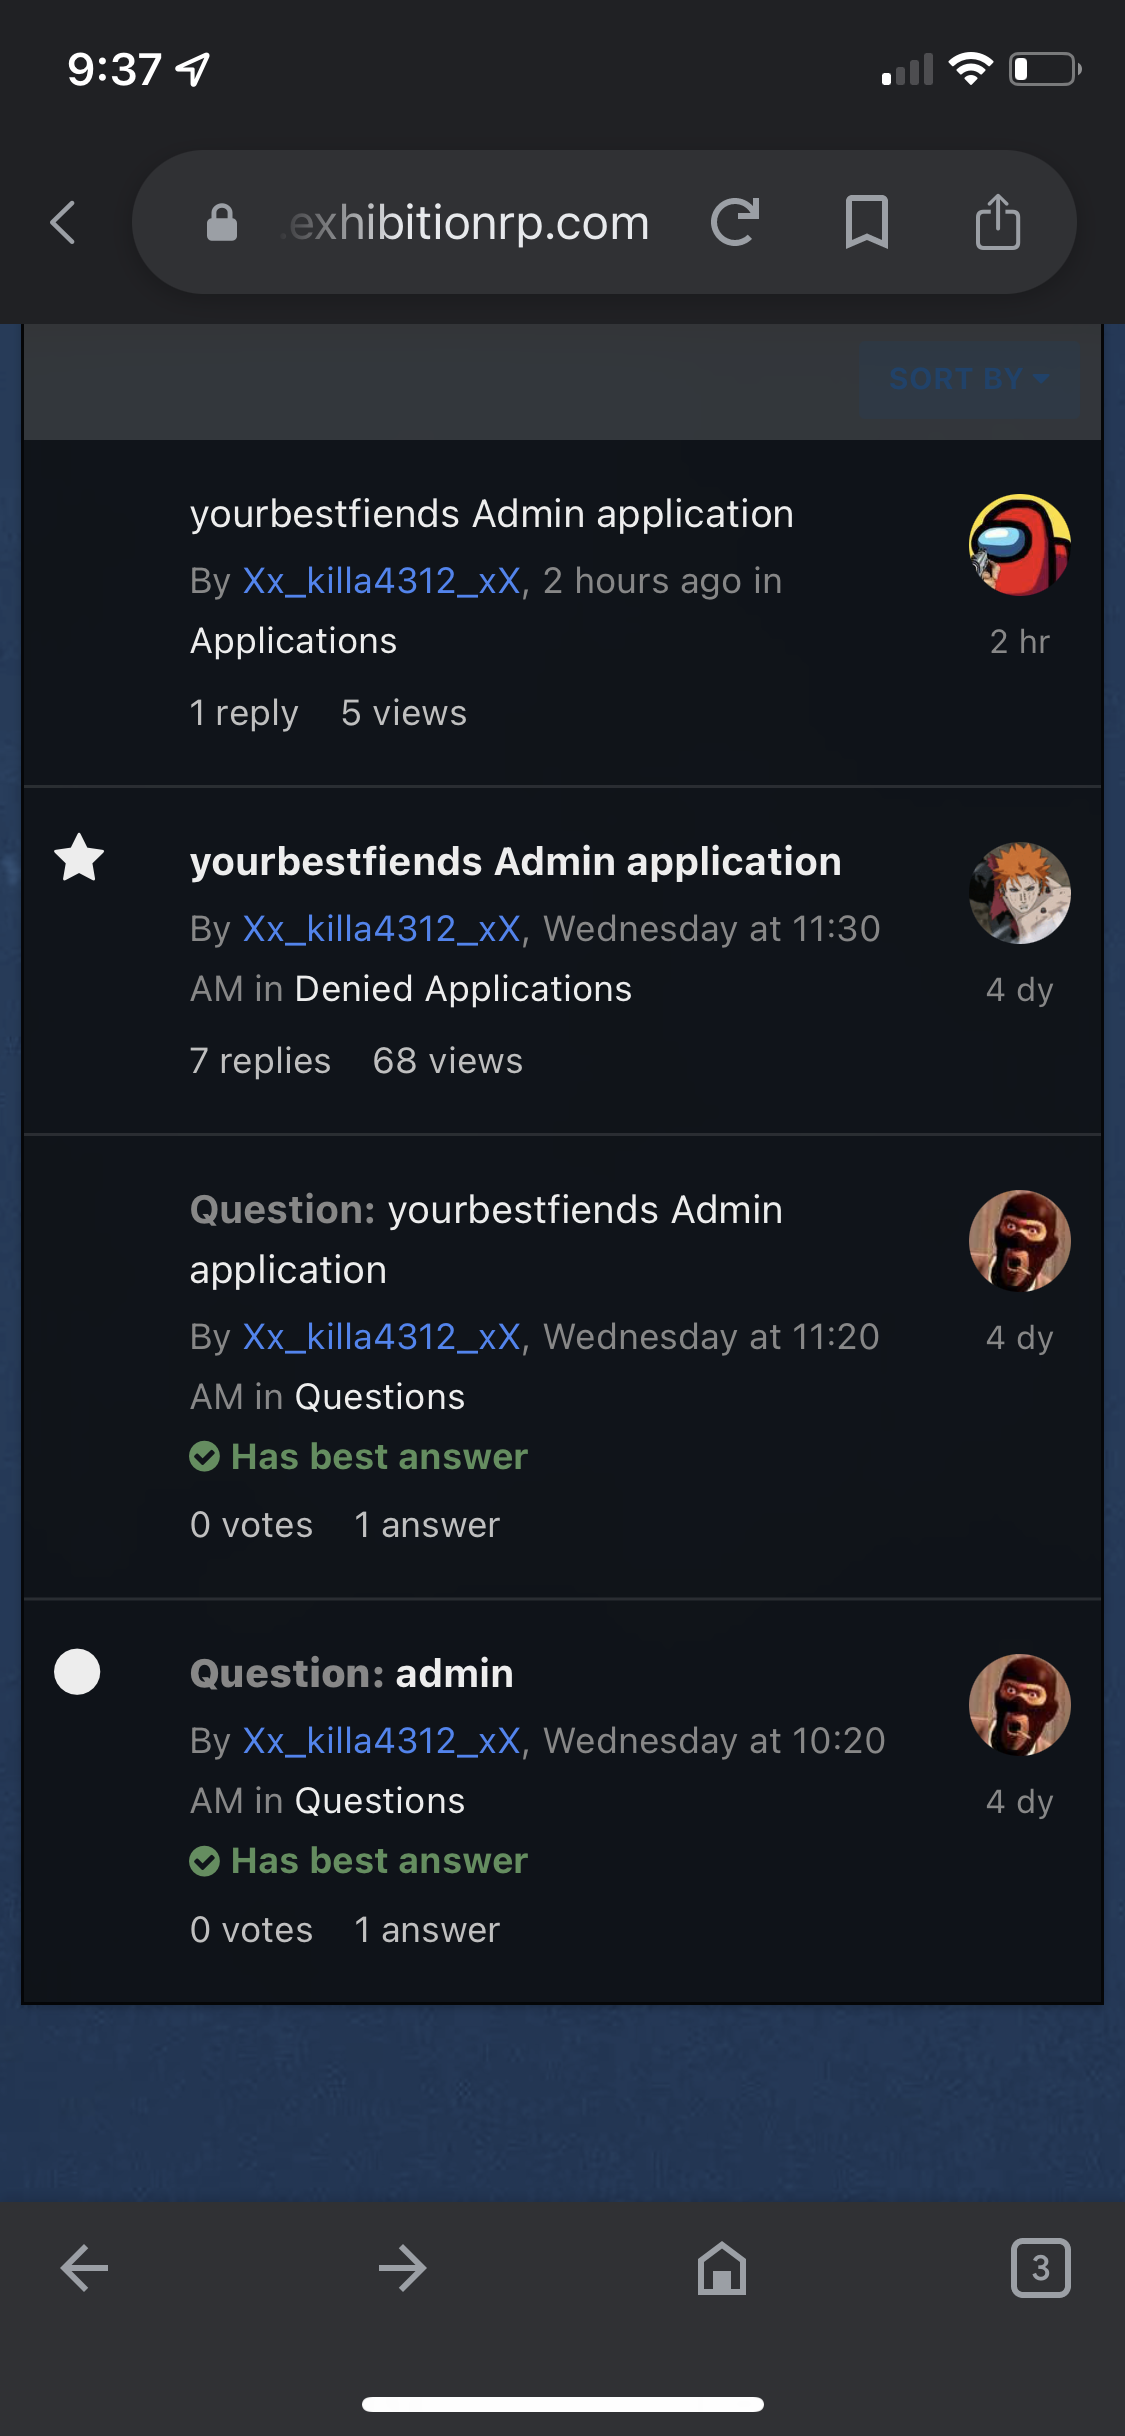Go forward with bottom right-pointing arrow

click(403, 2267)
